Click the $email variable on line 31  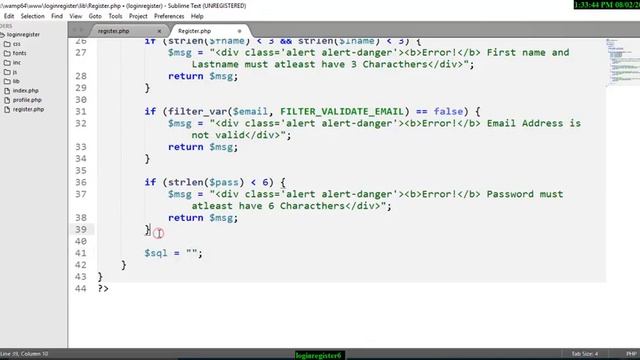[x=250, y=111]
